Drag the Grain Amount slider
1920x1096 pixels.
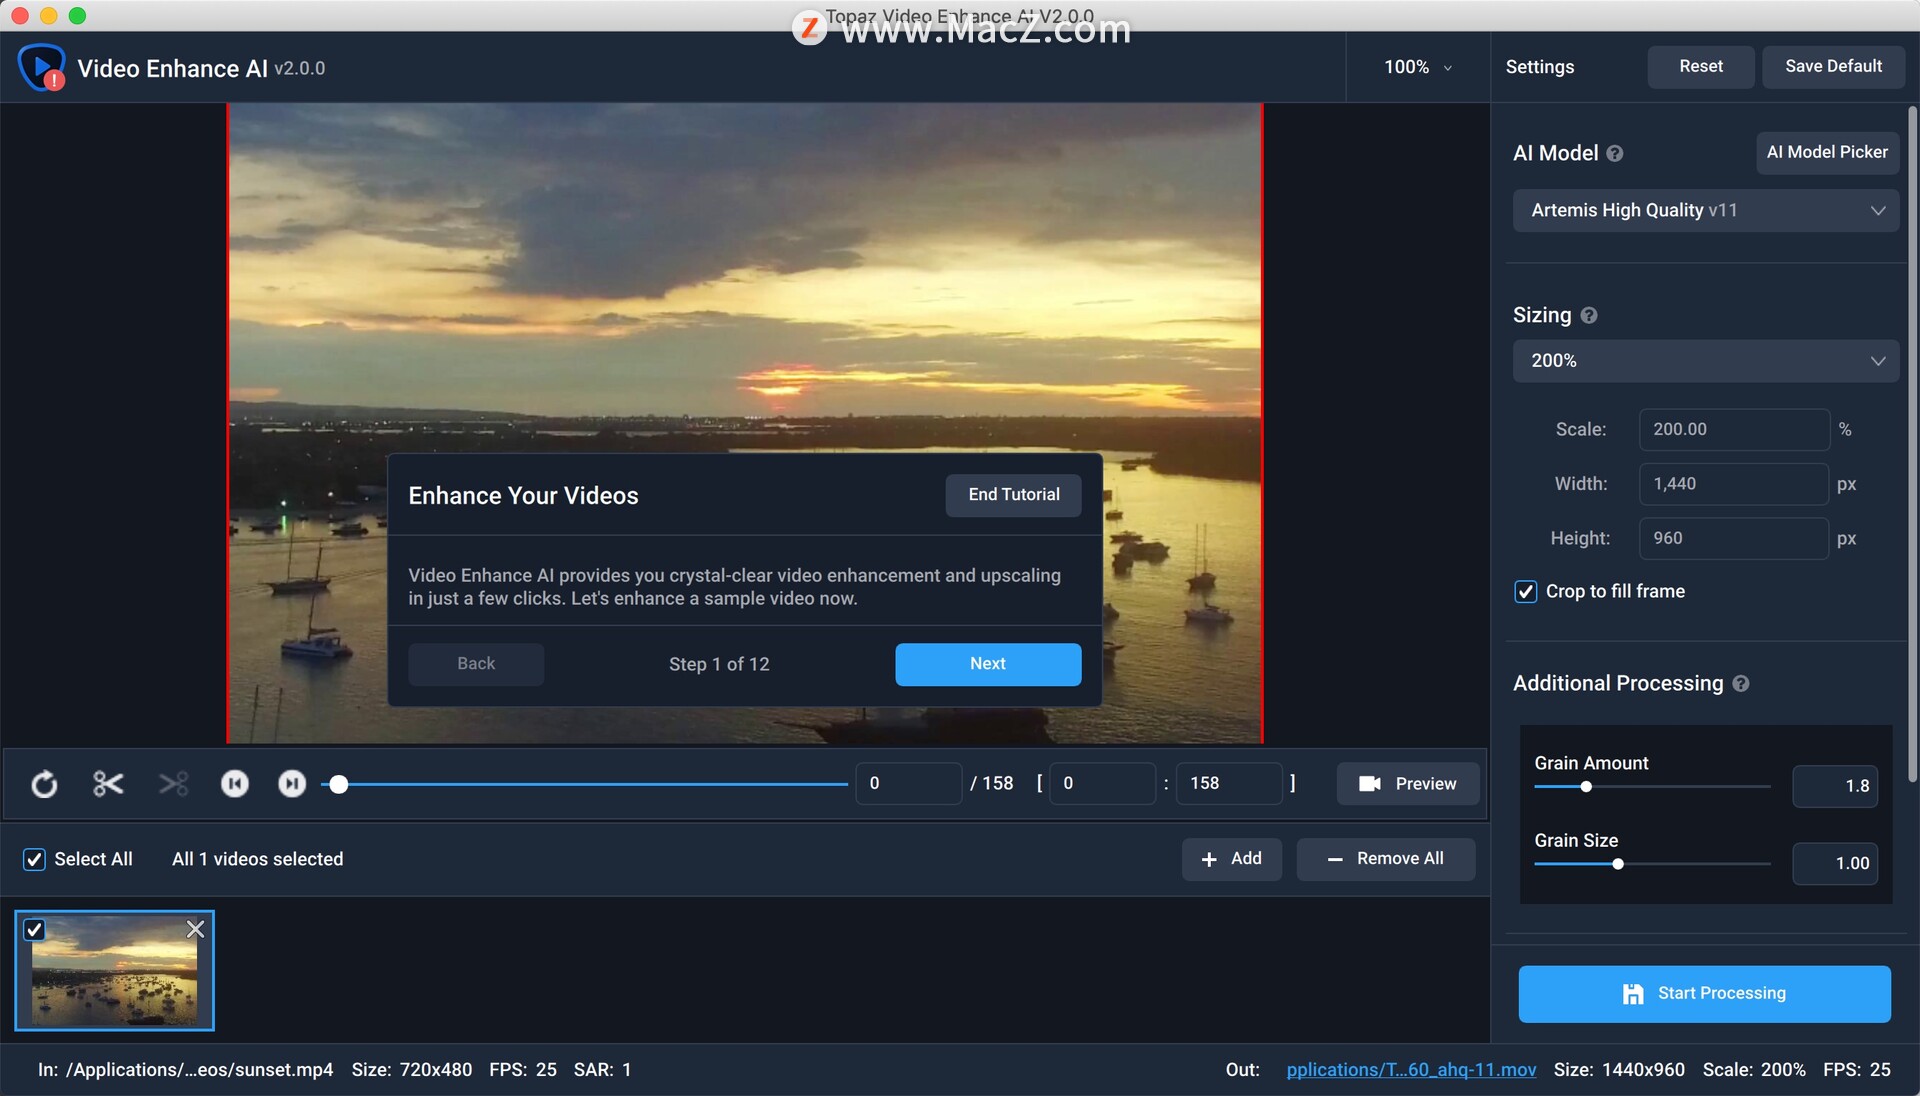(x=1584, y=787)
